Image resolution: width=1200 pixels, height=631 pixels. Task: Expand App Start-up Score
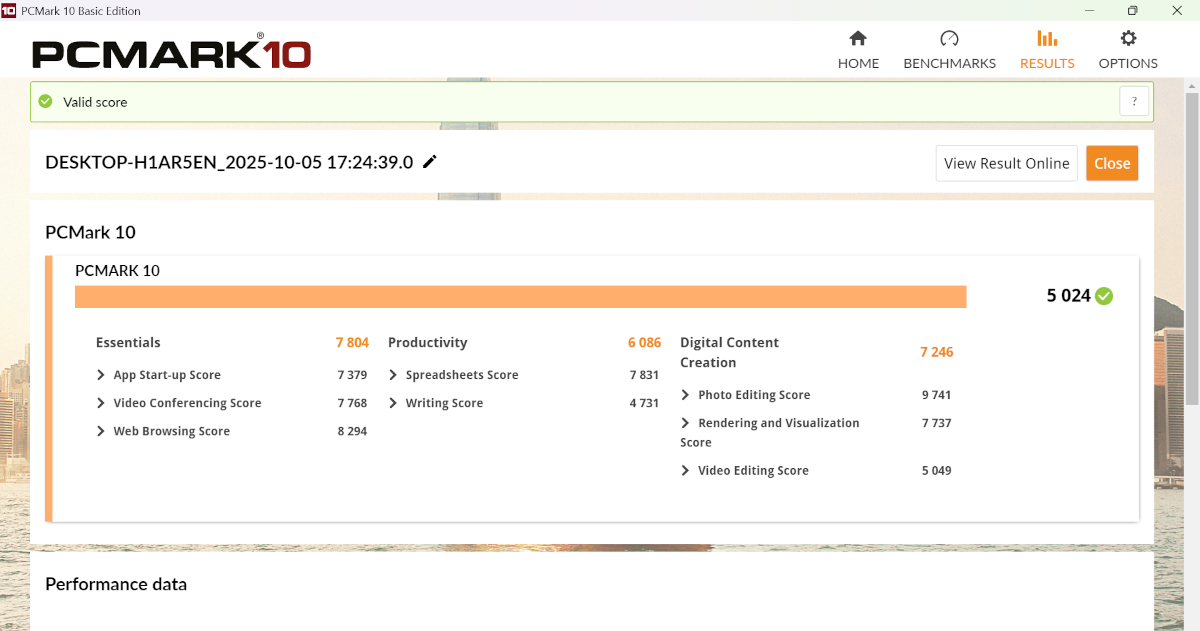tap(101, 375)
